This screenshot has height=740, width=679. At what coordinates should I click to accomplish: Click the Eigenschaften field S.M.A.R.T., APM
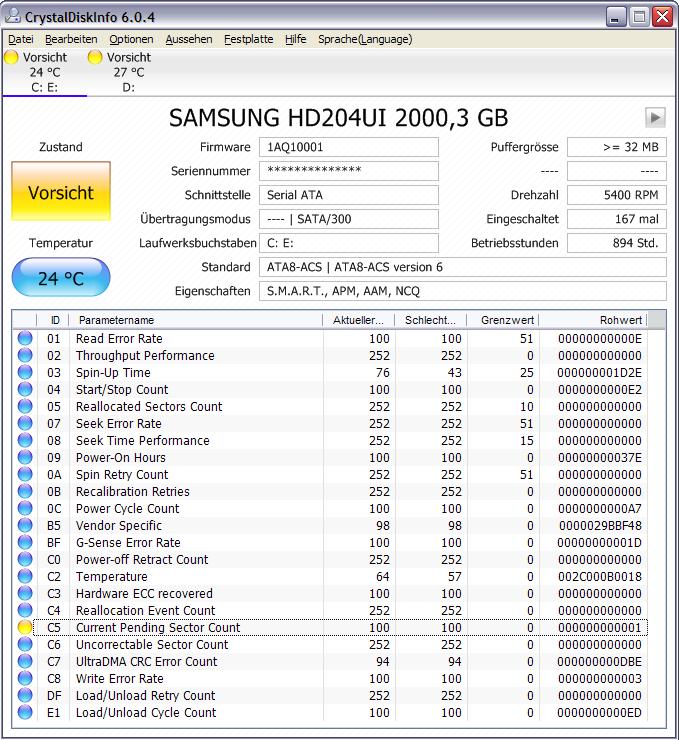[x=462, y=291]
